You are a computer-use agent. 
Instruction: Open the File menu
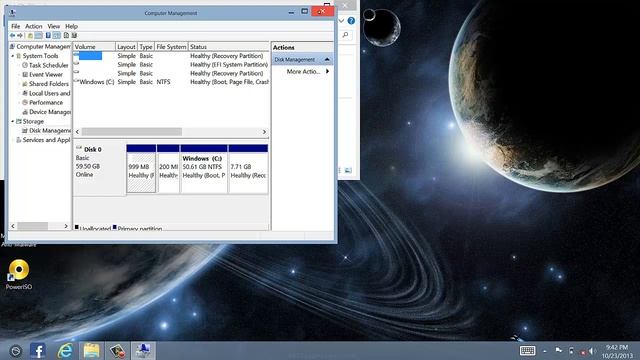pos(16,26)
